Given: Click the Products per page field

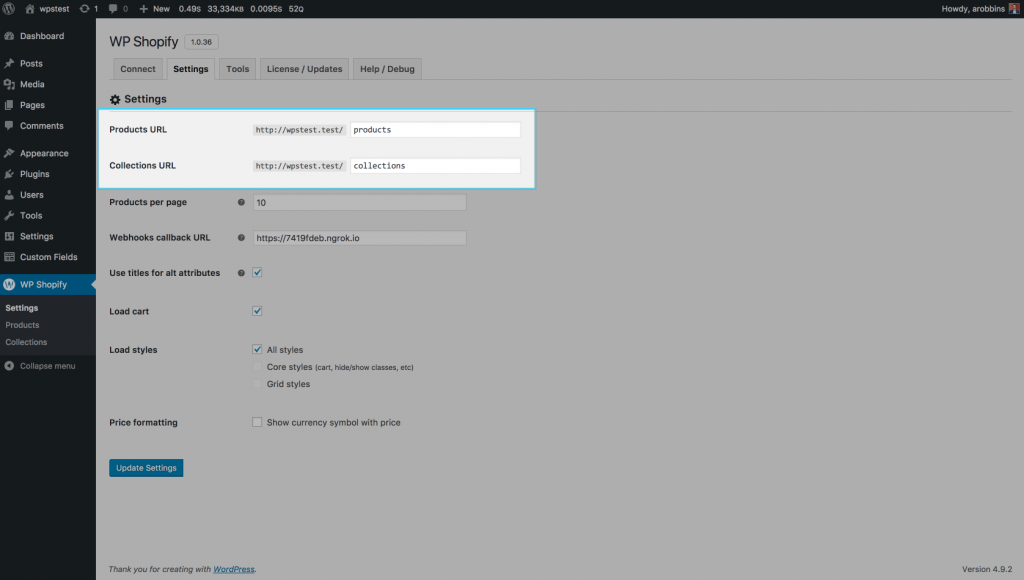Looking at the screenshot, I should [360, 202].
